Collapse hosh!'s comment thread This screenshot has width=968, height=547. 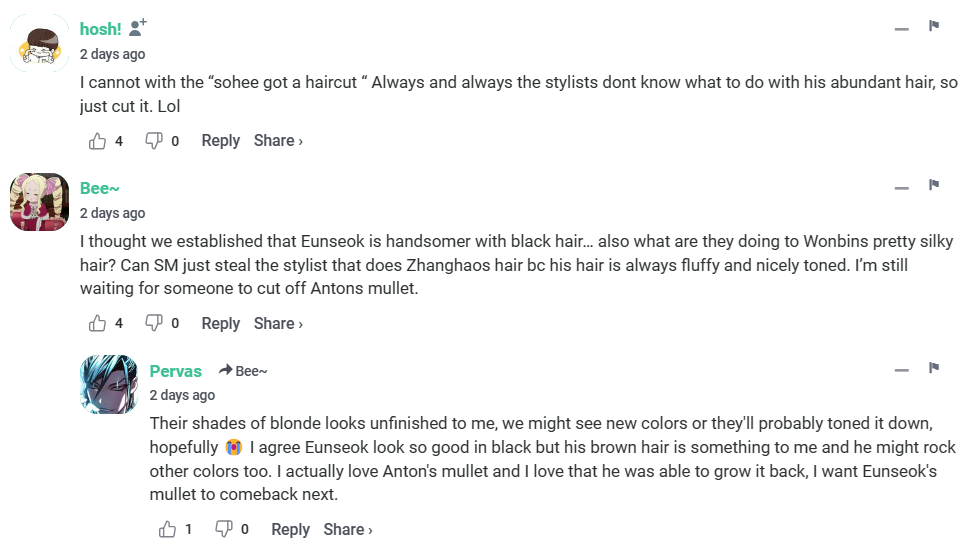[902, 29]
